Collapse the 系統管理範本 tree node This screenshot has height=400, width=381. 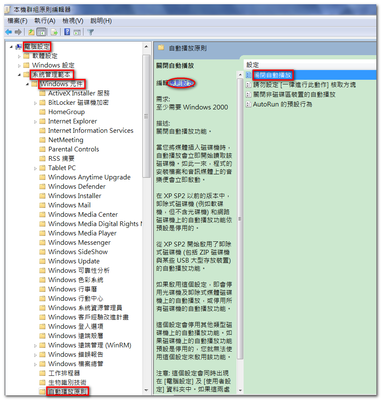click(x=19, y=75)
